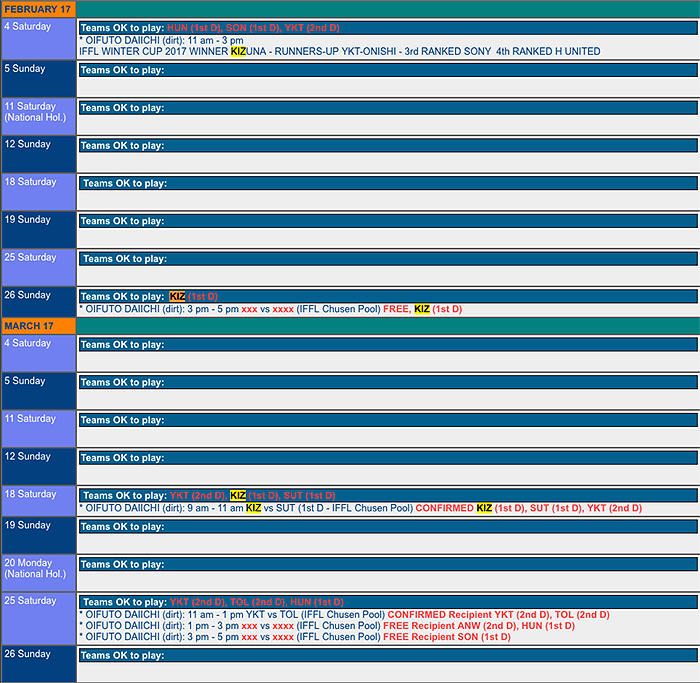The width and height of the screenshot is (700, 683).
Task: Click the February 26 Sunday date cell
Action: (x=38, y=302)
